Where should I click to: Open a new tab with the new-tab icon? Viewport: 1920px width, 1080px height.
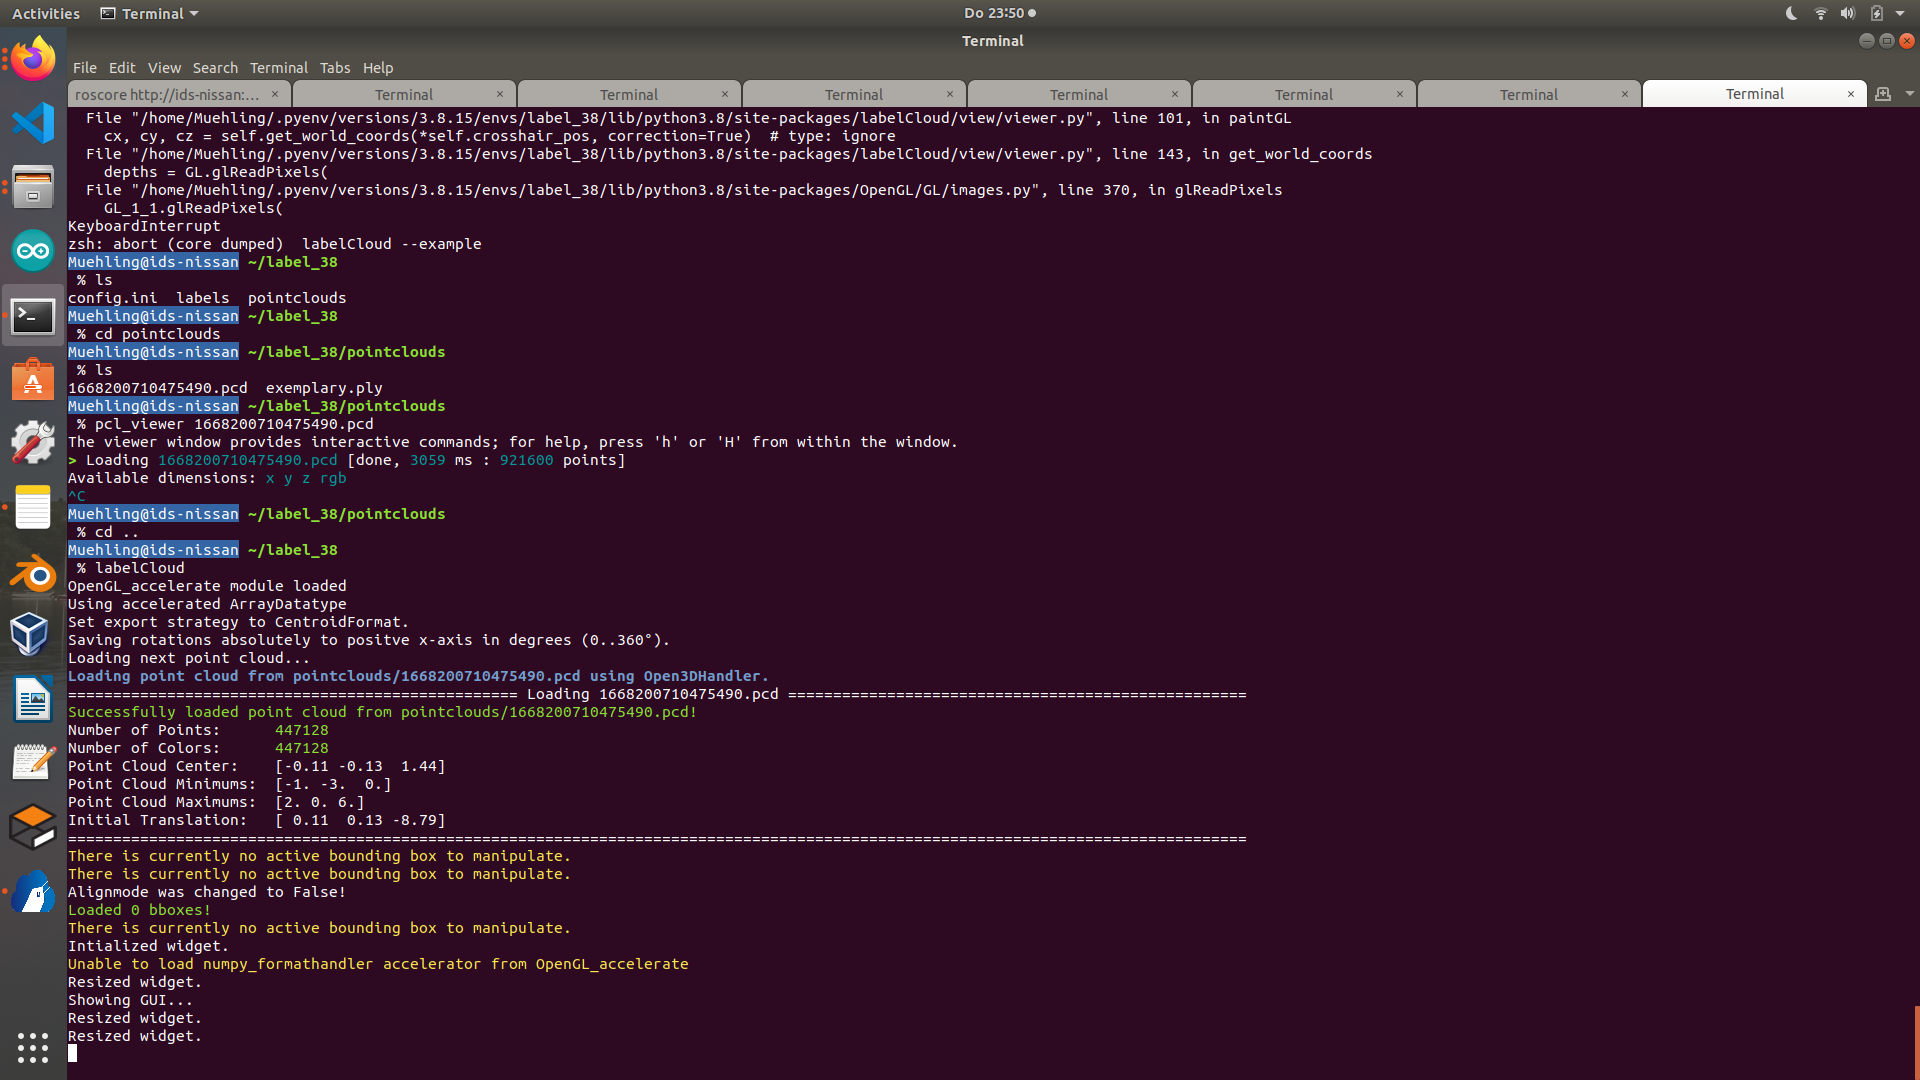click(1883, 93)
